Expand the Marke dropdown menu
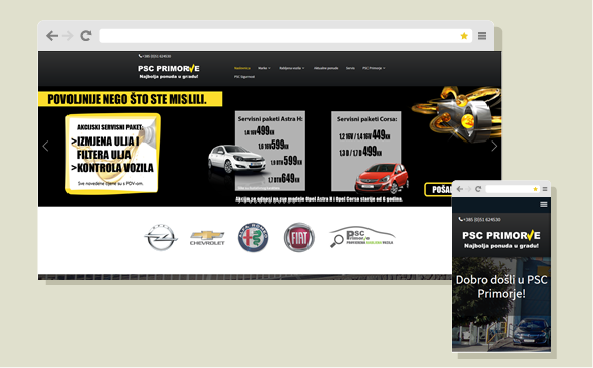 264,68
